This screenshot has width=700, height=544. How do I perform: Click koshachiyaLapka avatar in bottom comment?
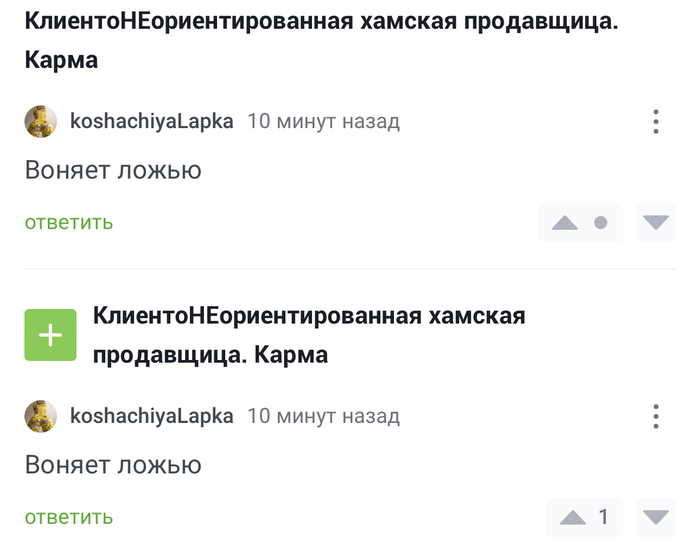[41, 416]
